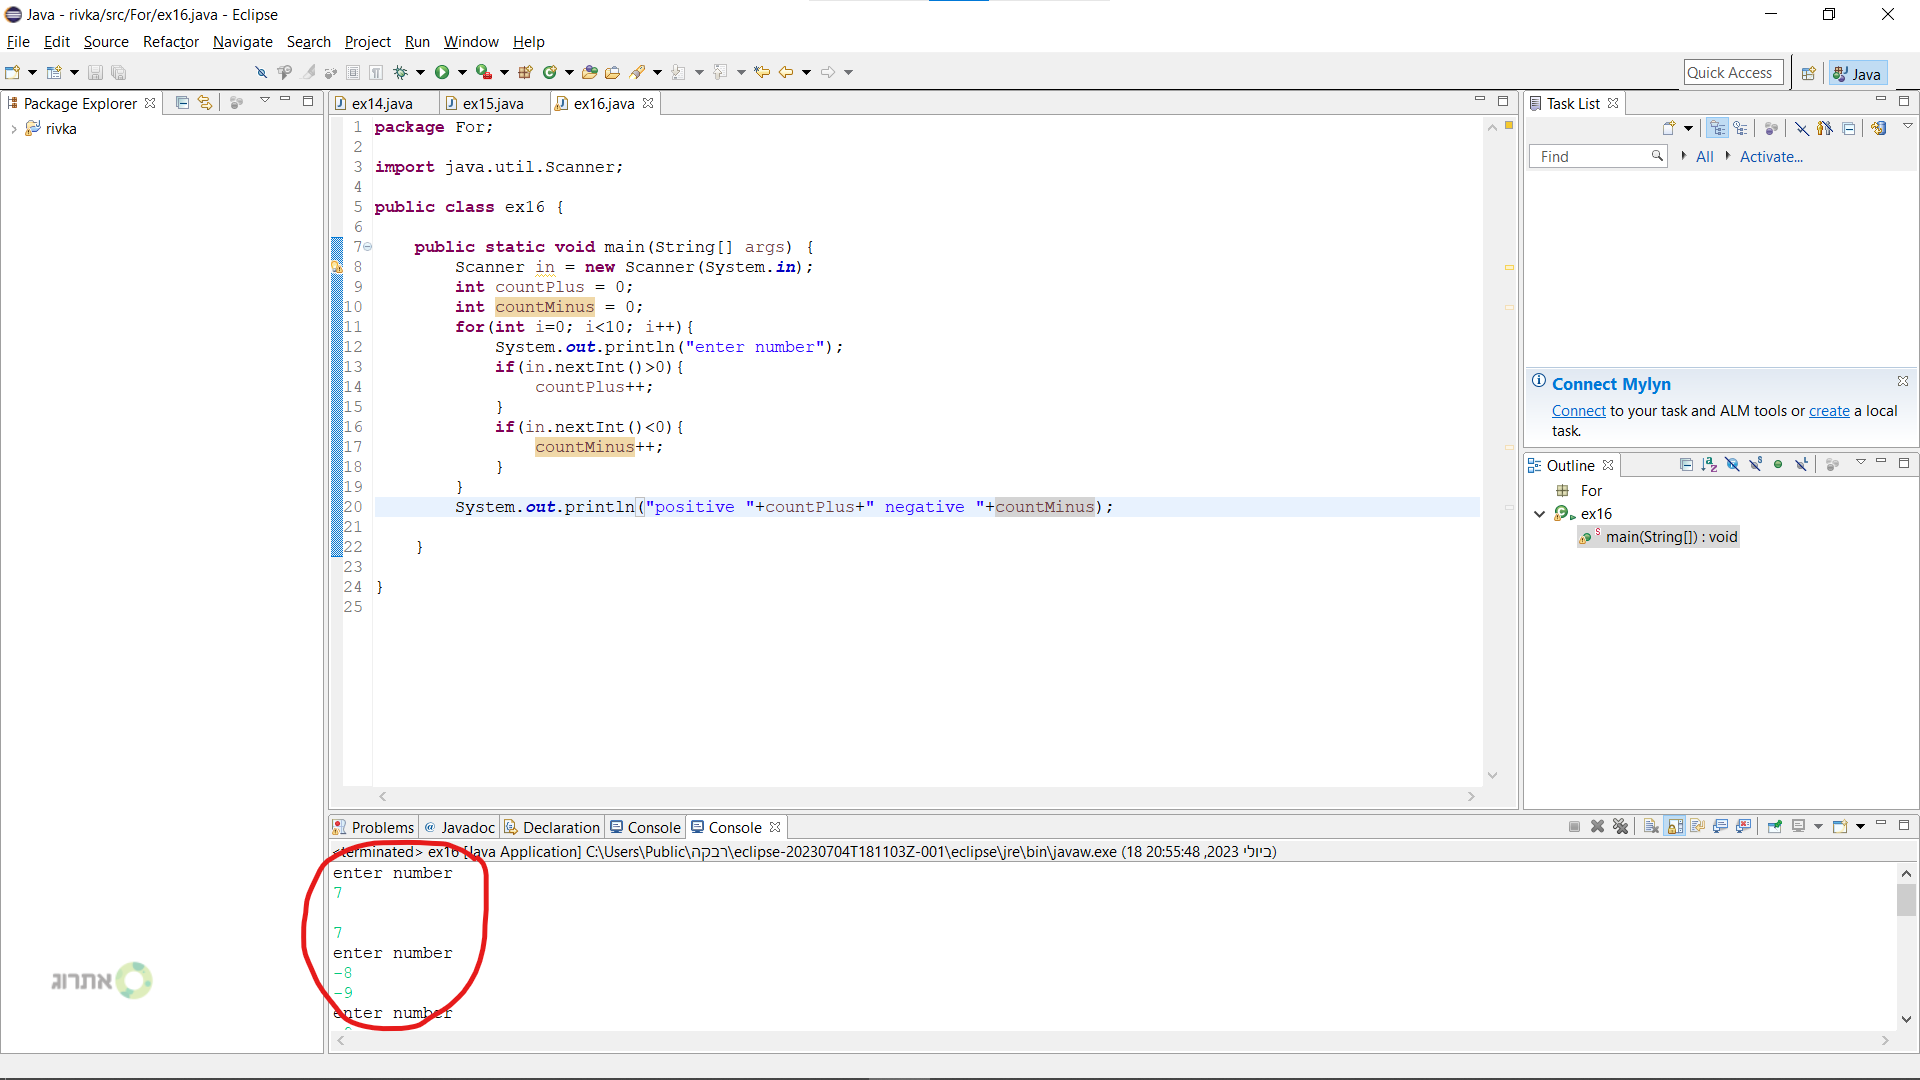Click Activate... link in Task List
This screenshot has height=1080, width=1920.
click(x=1770, y=157)
